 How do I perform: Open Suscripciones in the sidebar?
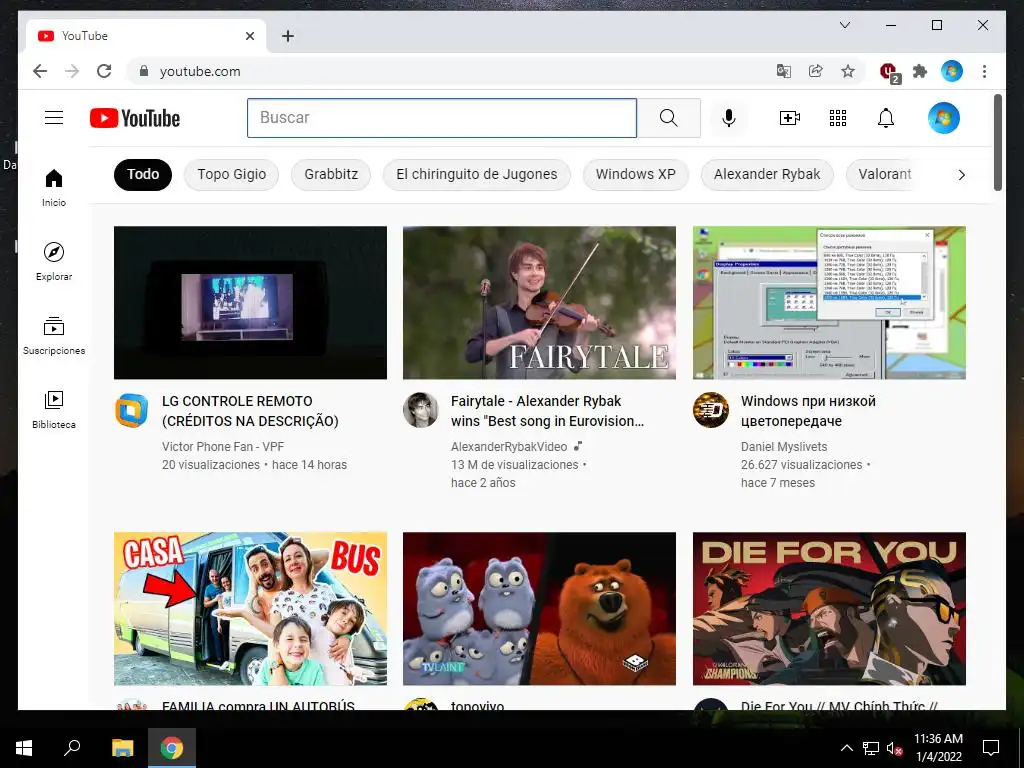coord(54,336)
